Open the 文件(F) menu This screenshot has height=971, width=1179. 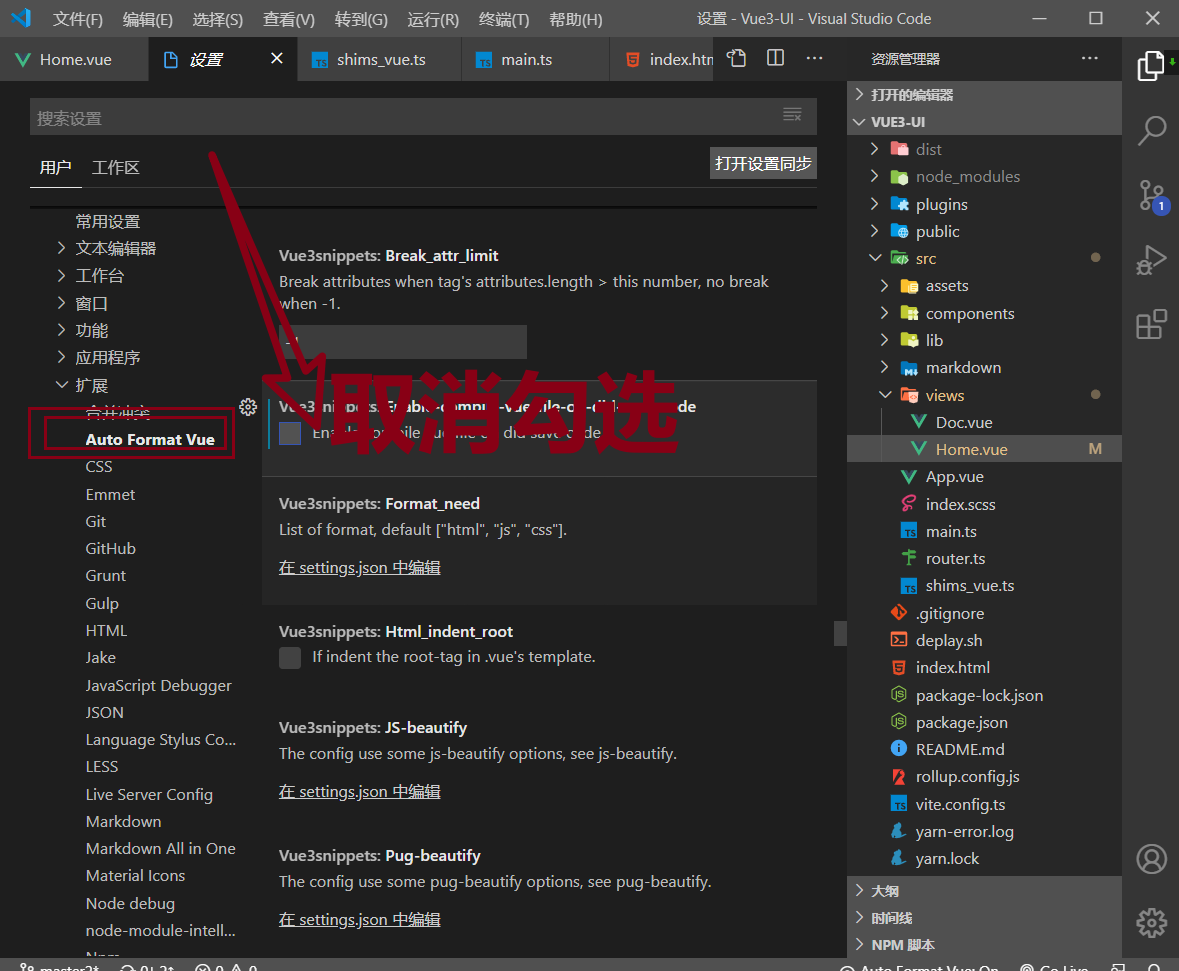pyautogui.click(x=77, y=19)
